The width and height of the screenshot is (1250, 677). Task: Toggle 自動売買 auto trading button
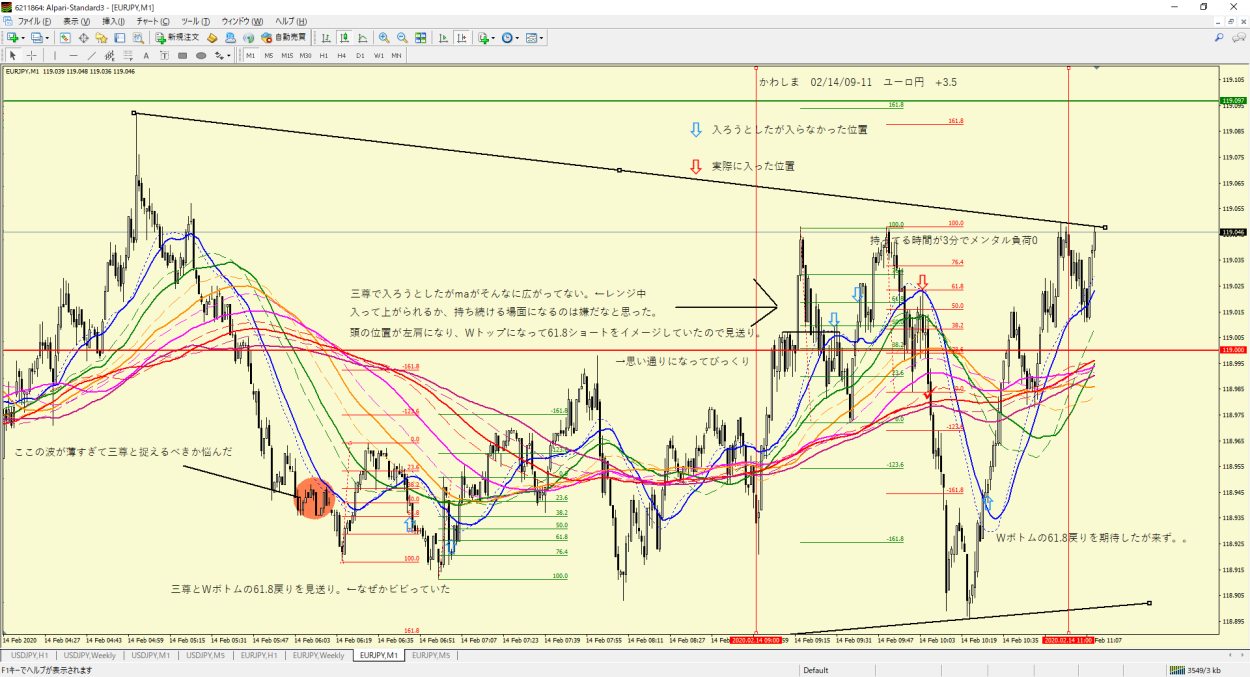[284, 38]
